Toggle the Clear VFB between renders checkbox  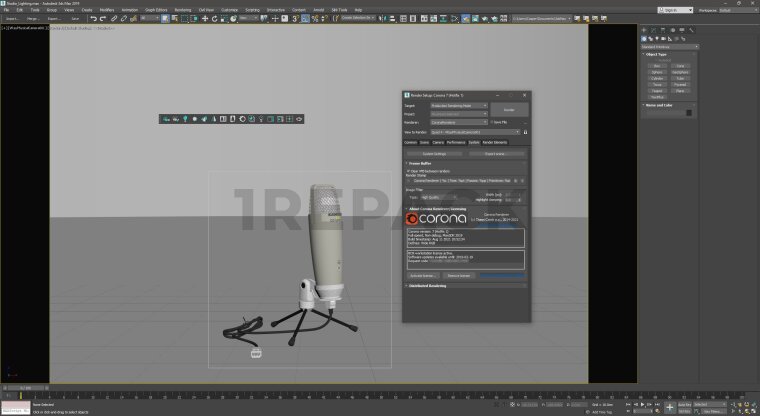click(408, 171)
